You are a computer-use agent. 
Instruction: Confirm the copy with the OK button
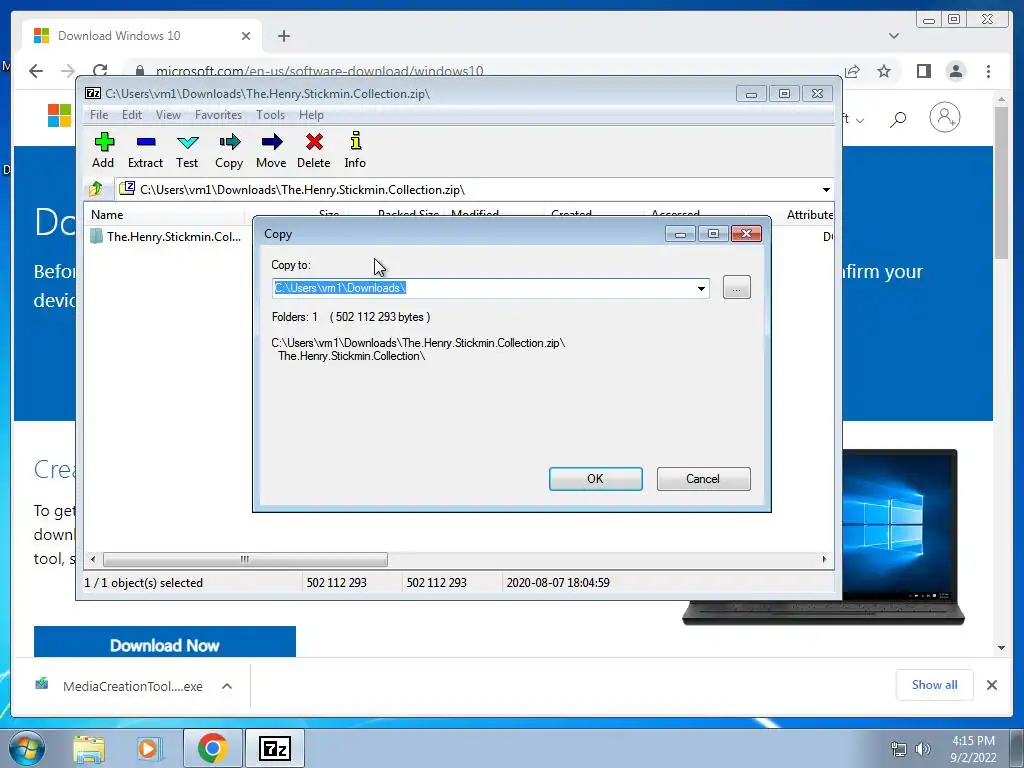(x=596, y=479)
